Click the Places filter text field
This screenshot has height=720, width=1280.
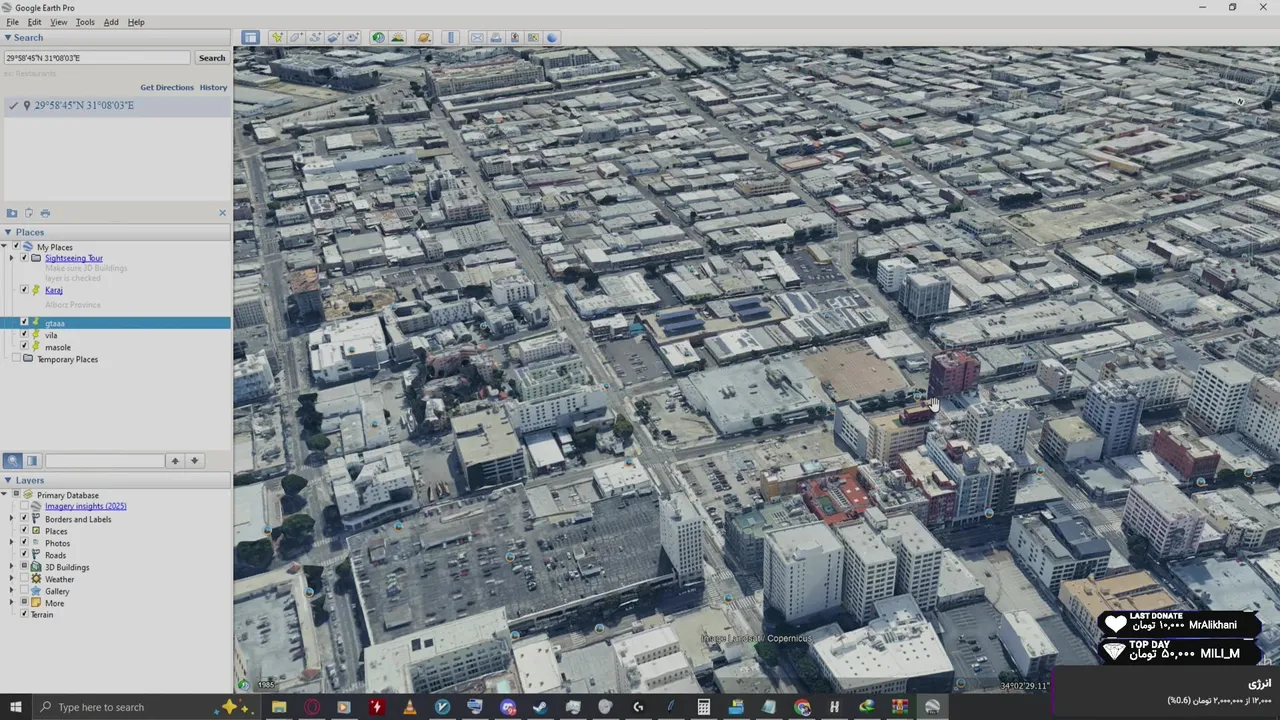(104, 461)
